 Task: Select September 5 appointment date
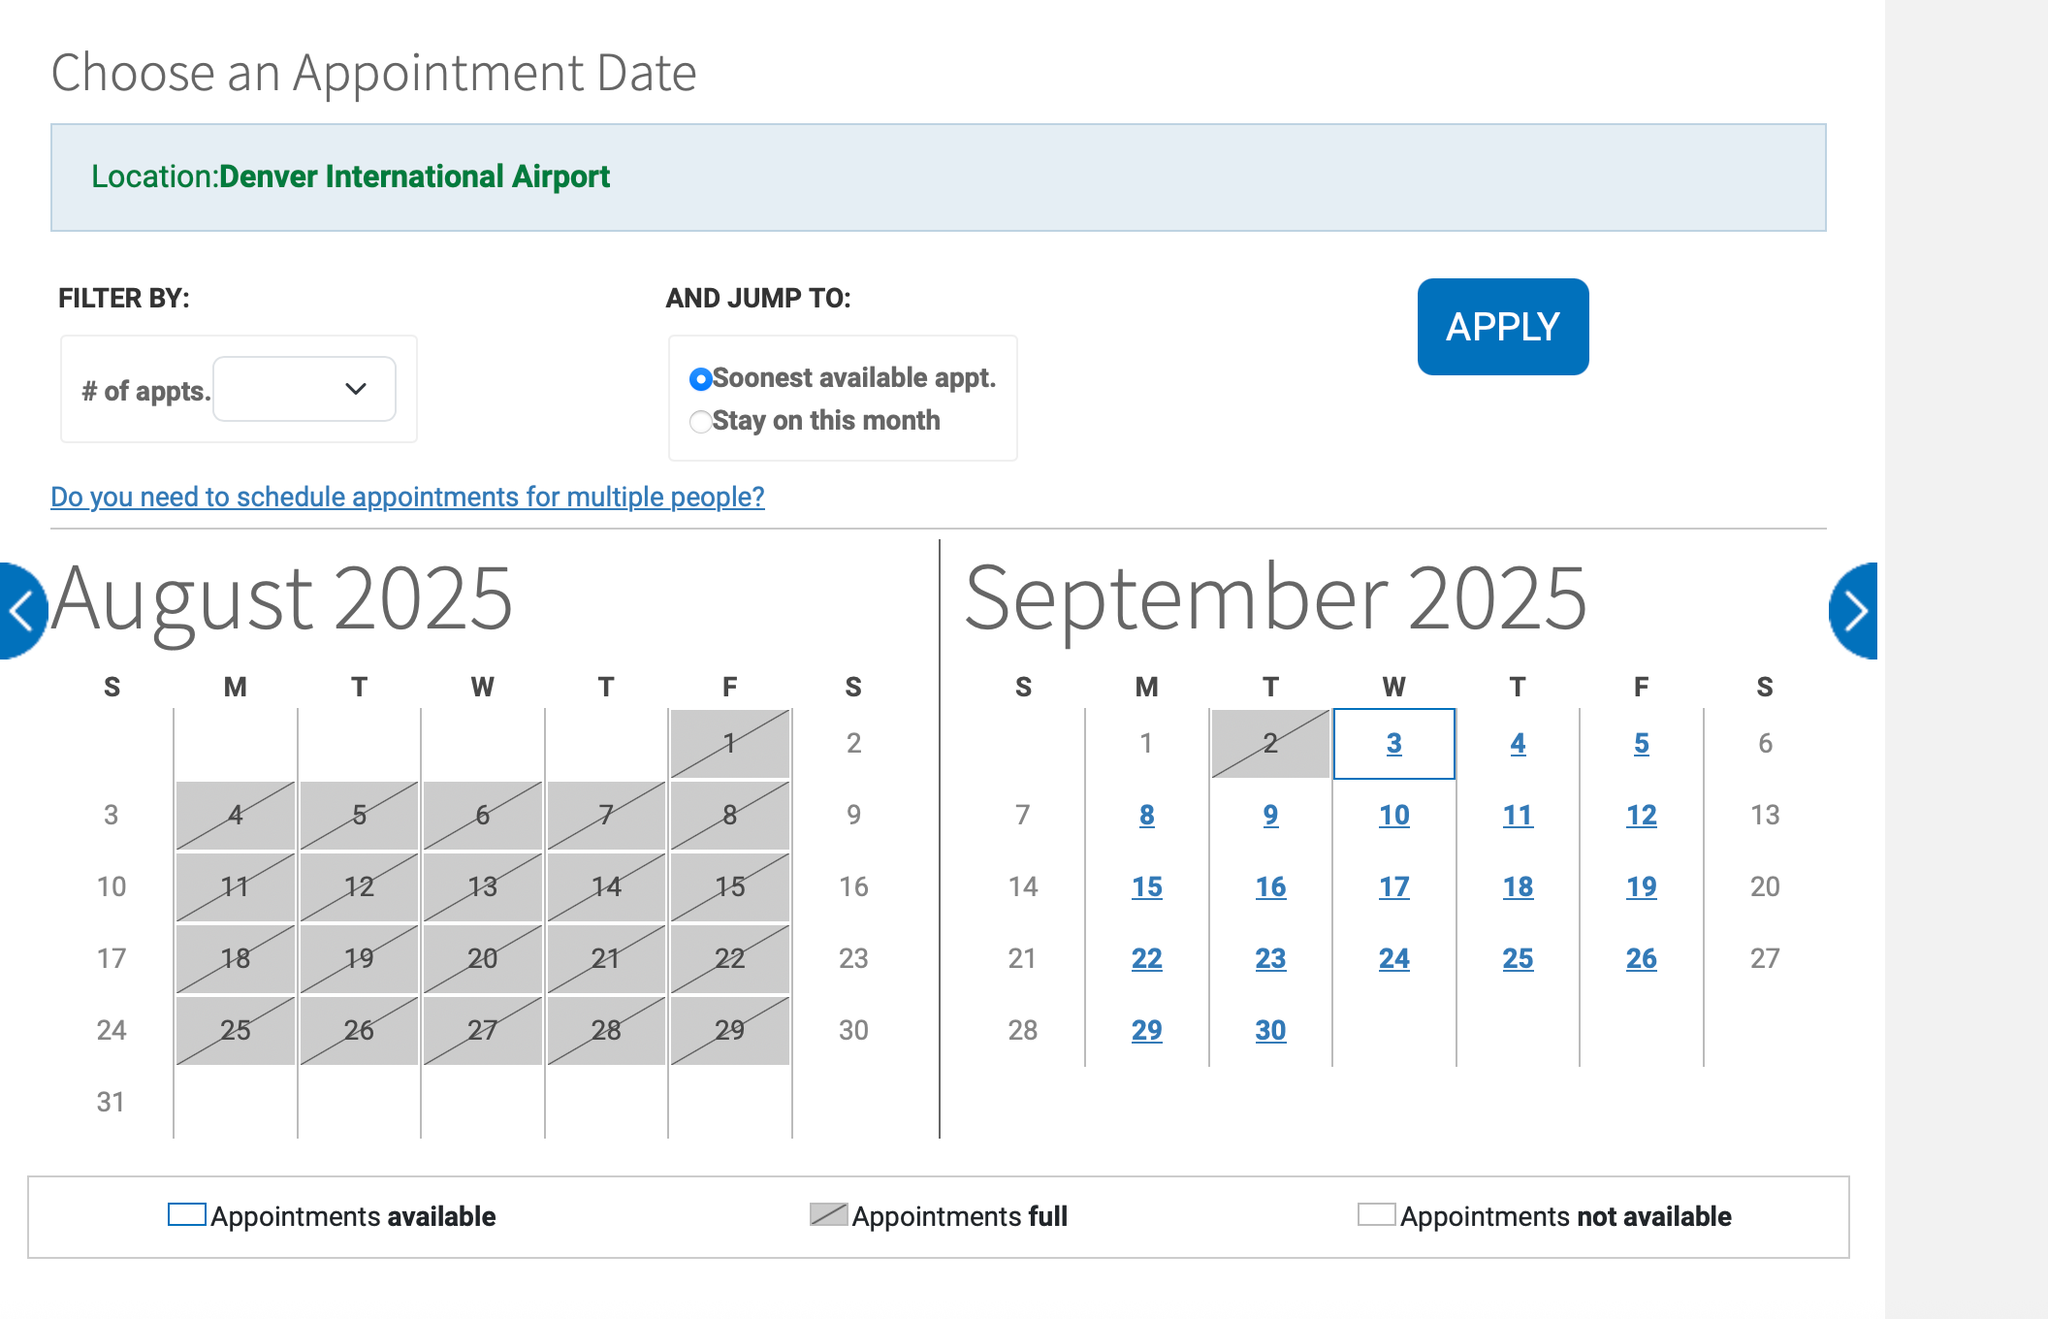pyautogui.click(x=1640, y=744)
